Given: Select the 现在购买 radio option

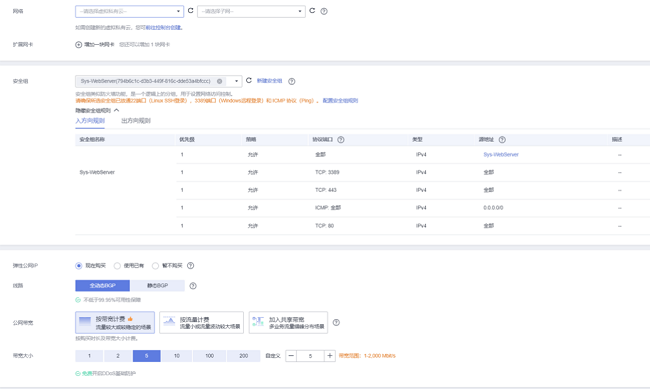Looking at the screenshot, I should click(x=79, y=265).
